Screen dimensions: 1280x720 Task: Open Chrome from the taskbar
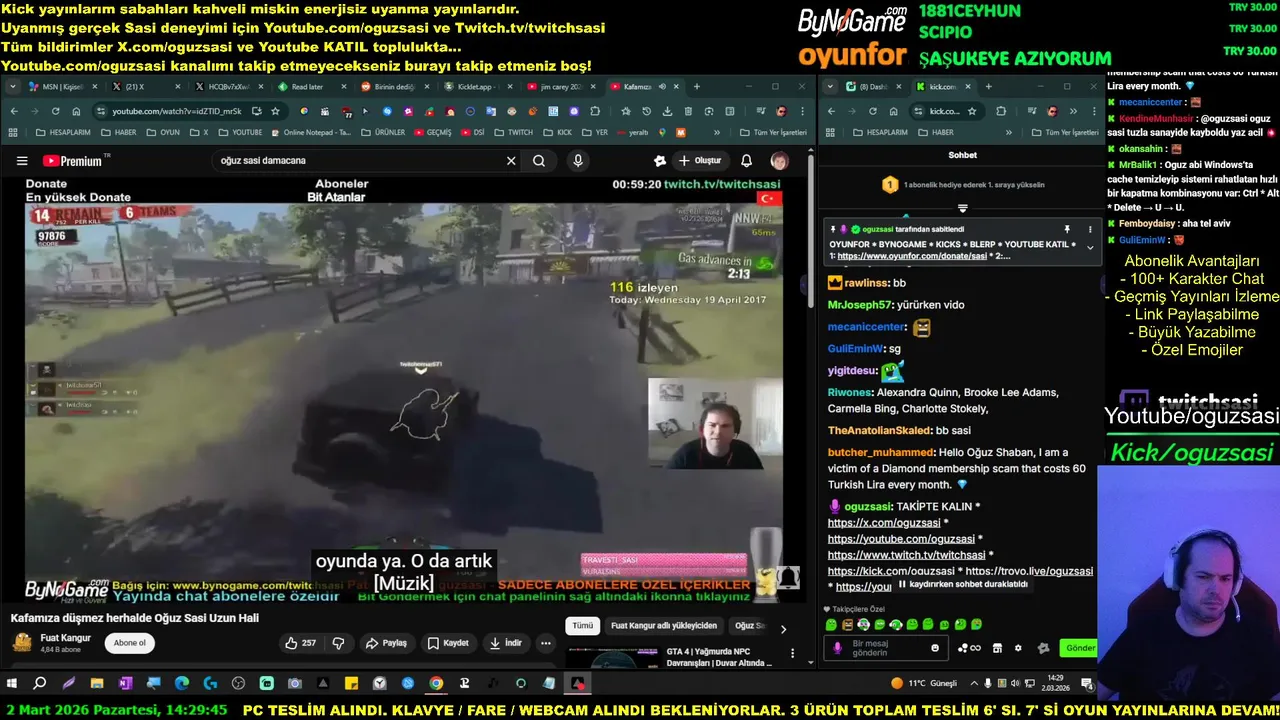pyautogui.click(x=436, y=684)
